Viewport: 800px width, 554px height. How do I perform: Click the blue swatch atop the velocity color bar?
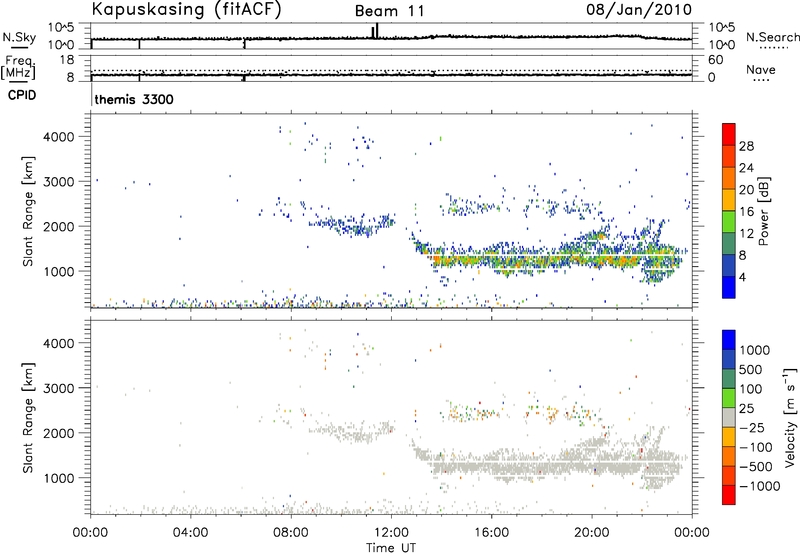pos(729,340)
